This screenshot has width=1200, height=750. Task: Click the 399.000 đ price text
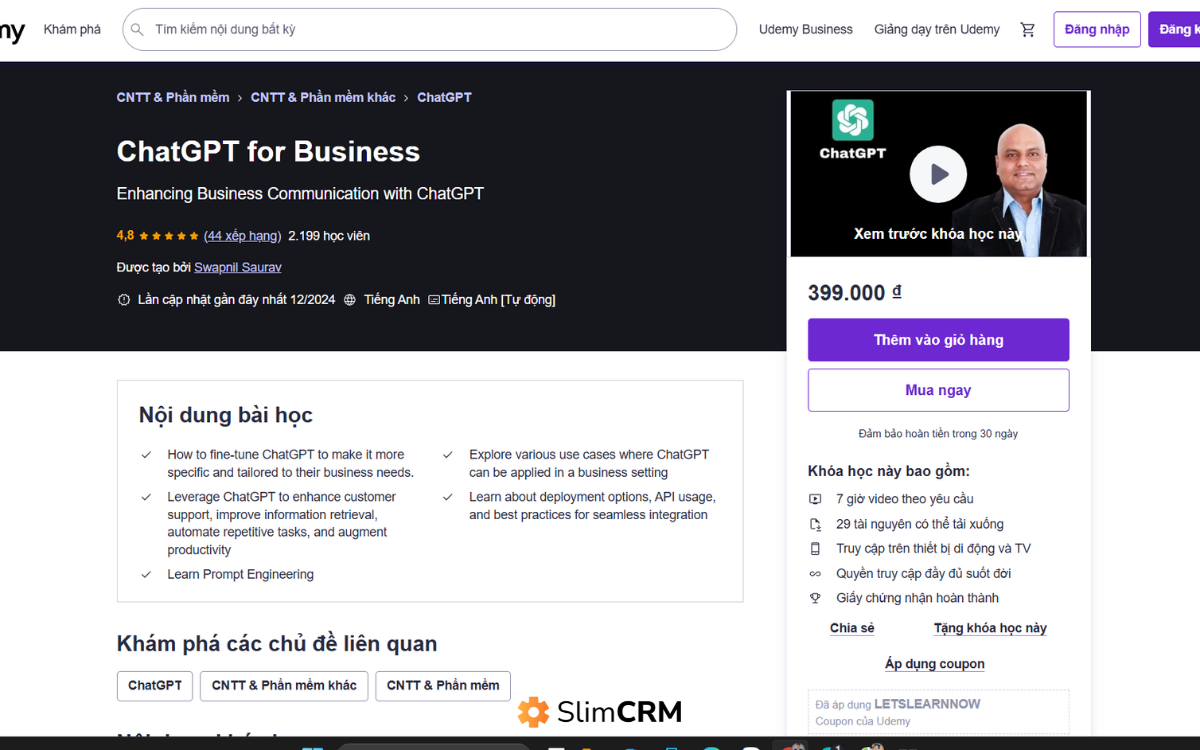(855, 293)
